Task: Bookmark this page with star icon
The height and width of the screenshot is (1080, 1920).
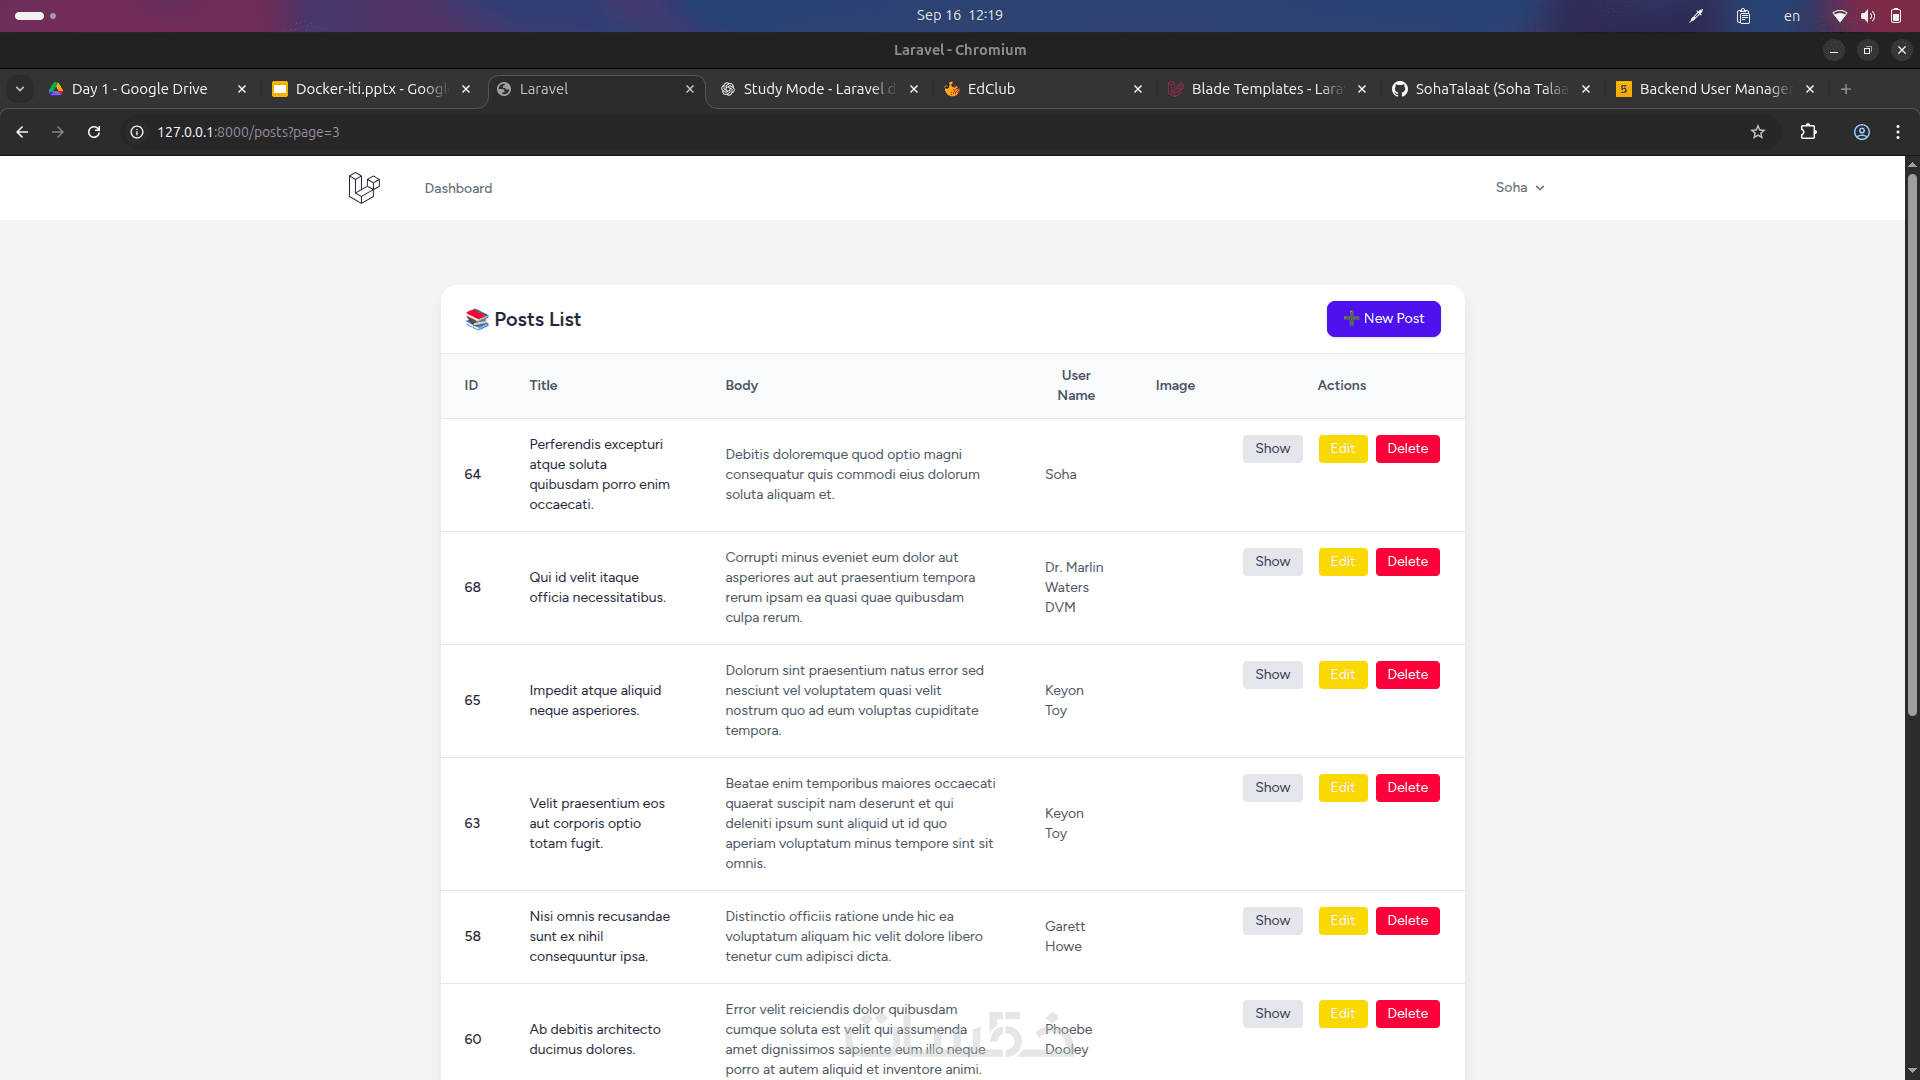Action: coord(1758,132)
